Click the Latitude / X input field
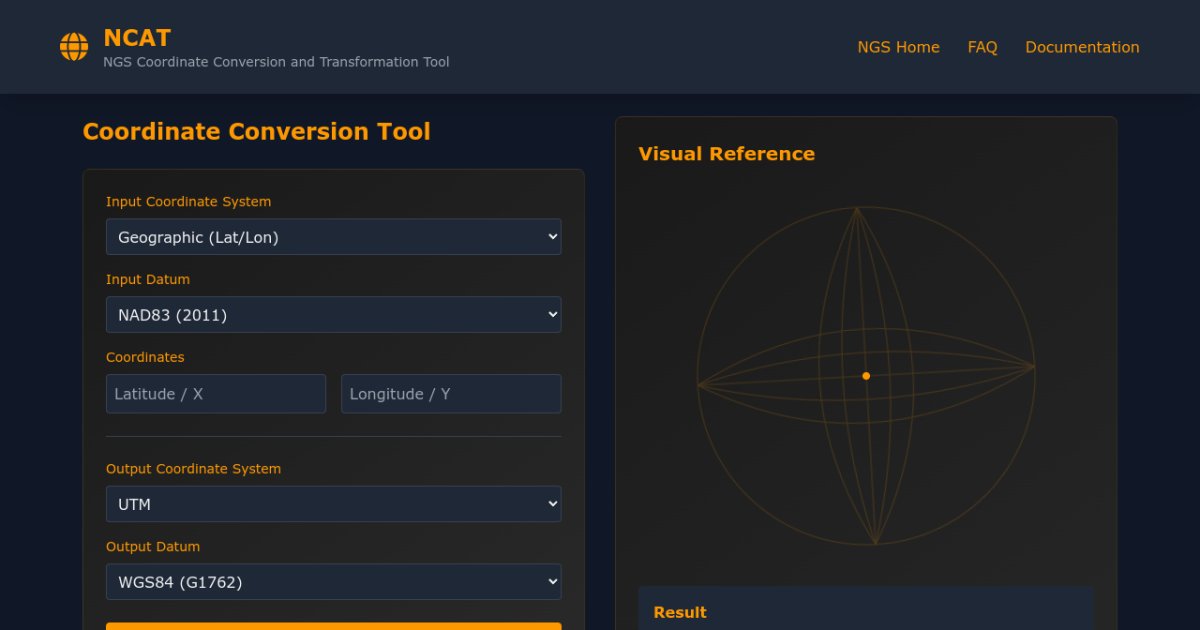This screenshot has width=1200, height=630. pyautogui.click(x=216, y=394)
